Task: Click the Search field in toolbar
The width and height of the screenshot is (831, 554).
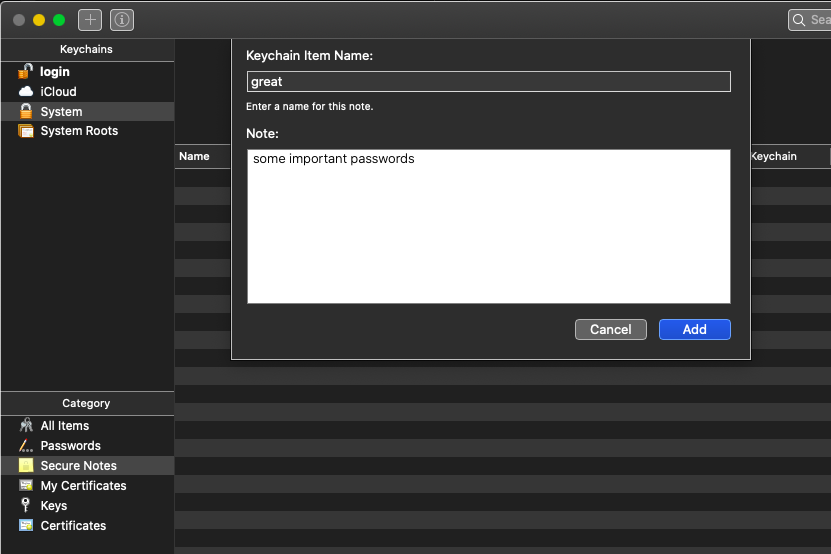Action: coord(810,20)
